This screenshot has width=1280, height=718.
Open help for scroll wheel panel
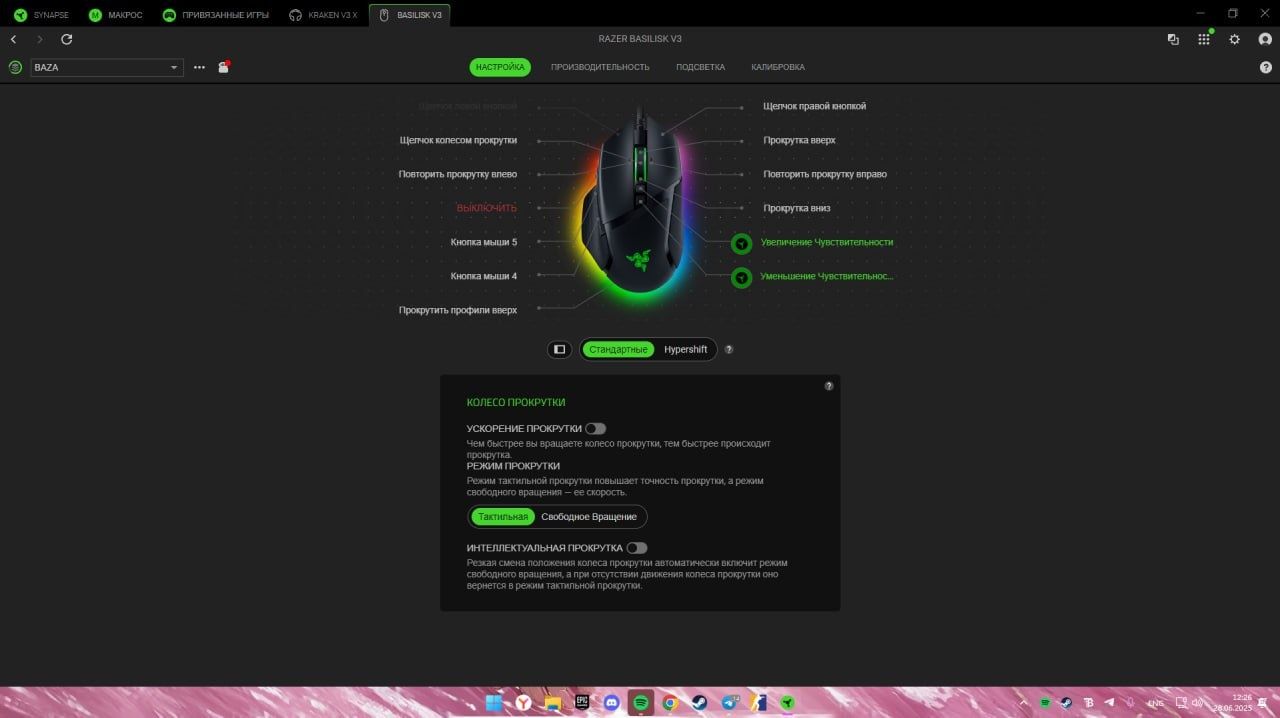[829, 385]
